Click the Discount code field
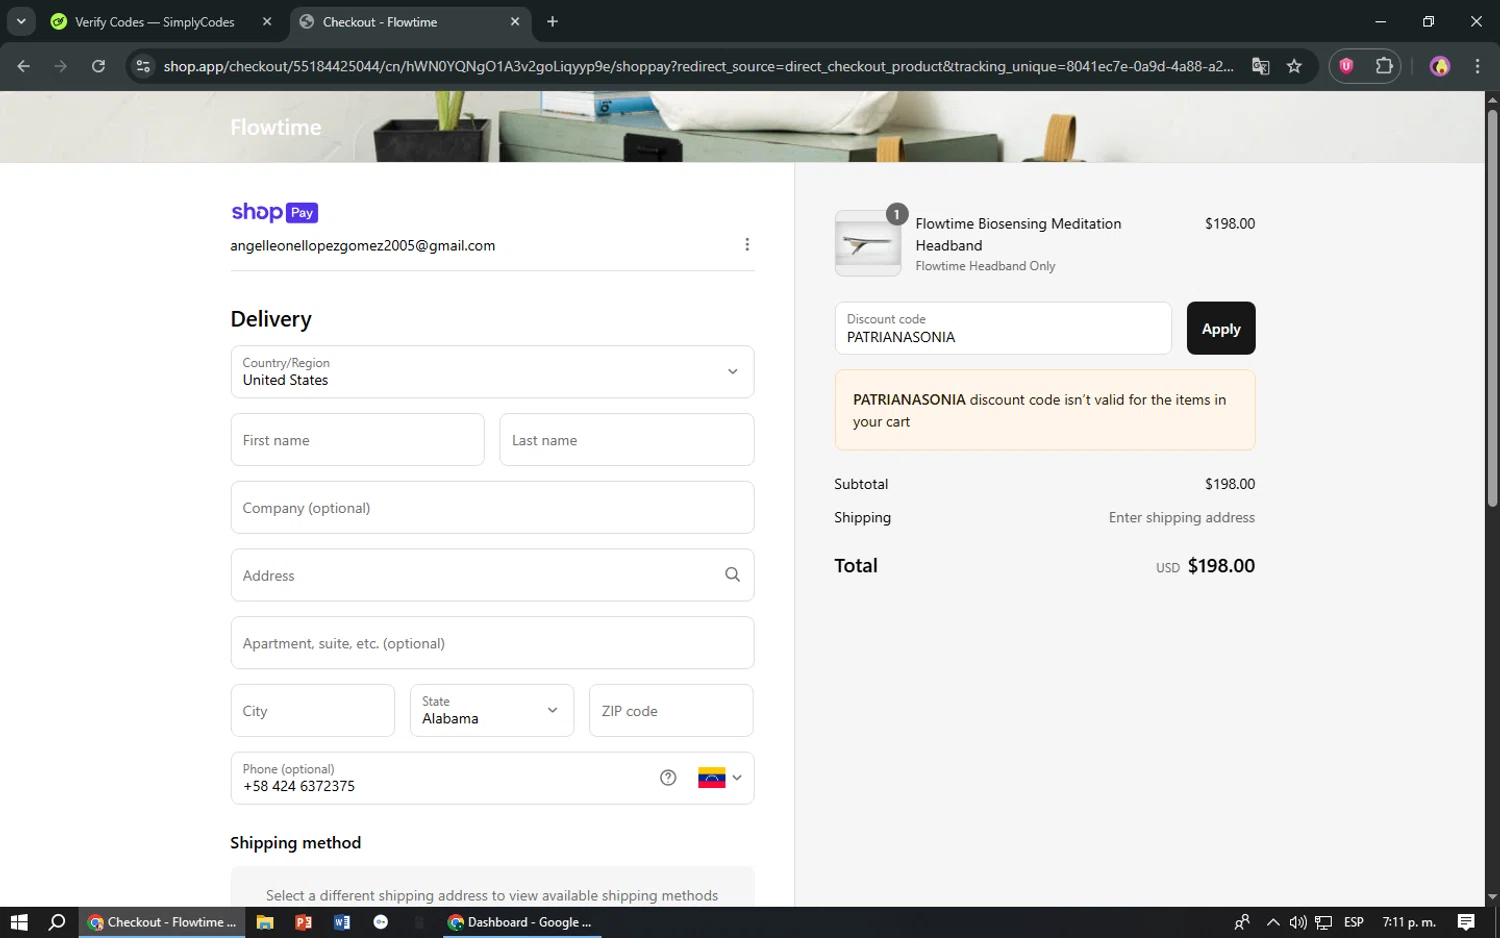This screenshot has height=938, width=1500. 1003,328
